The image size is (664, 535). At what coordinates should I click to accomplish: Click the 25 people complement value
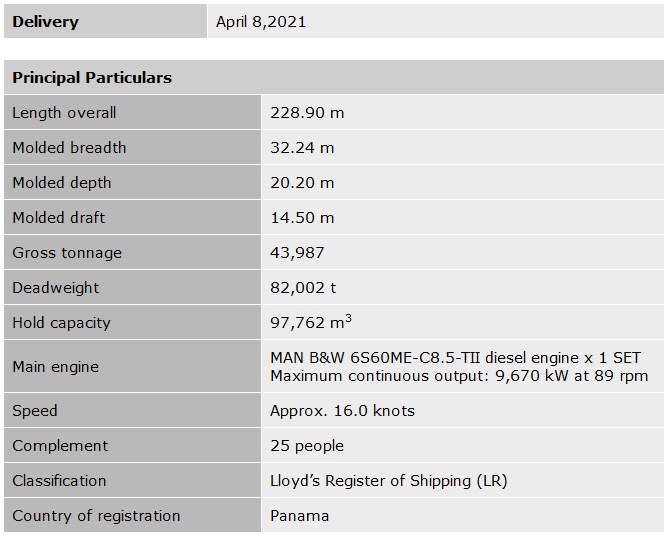pyautogui.click(x=307, y=446)
